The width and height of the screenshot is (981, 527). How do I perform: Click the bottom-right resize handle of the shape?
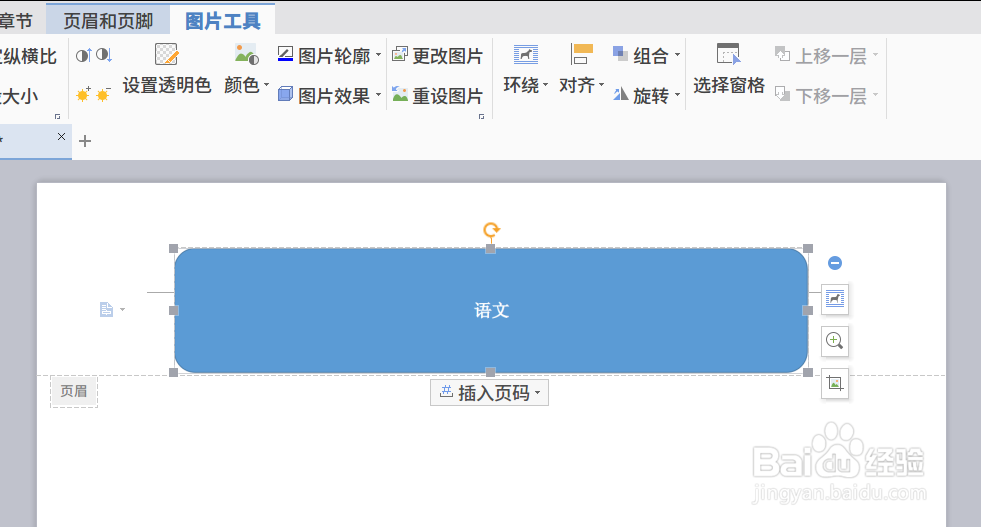point(808,372)
